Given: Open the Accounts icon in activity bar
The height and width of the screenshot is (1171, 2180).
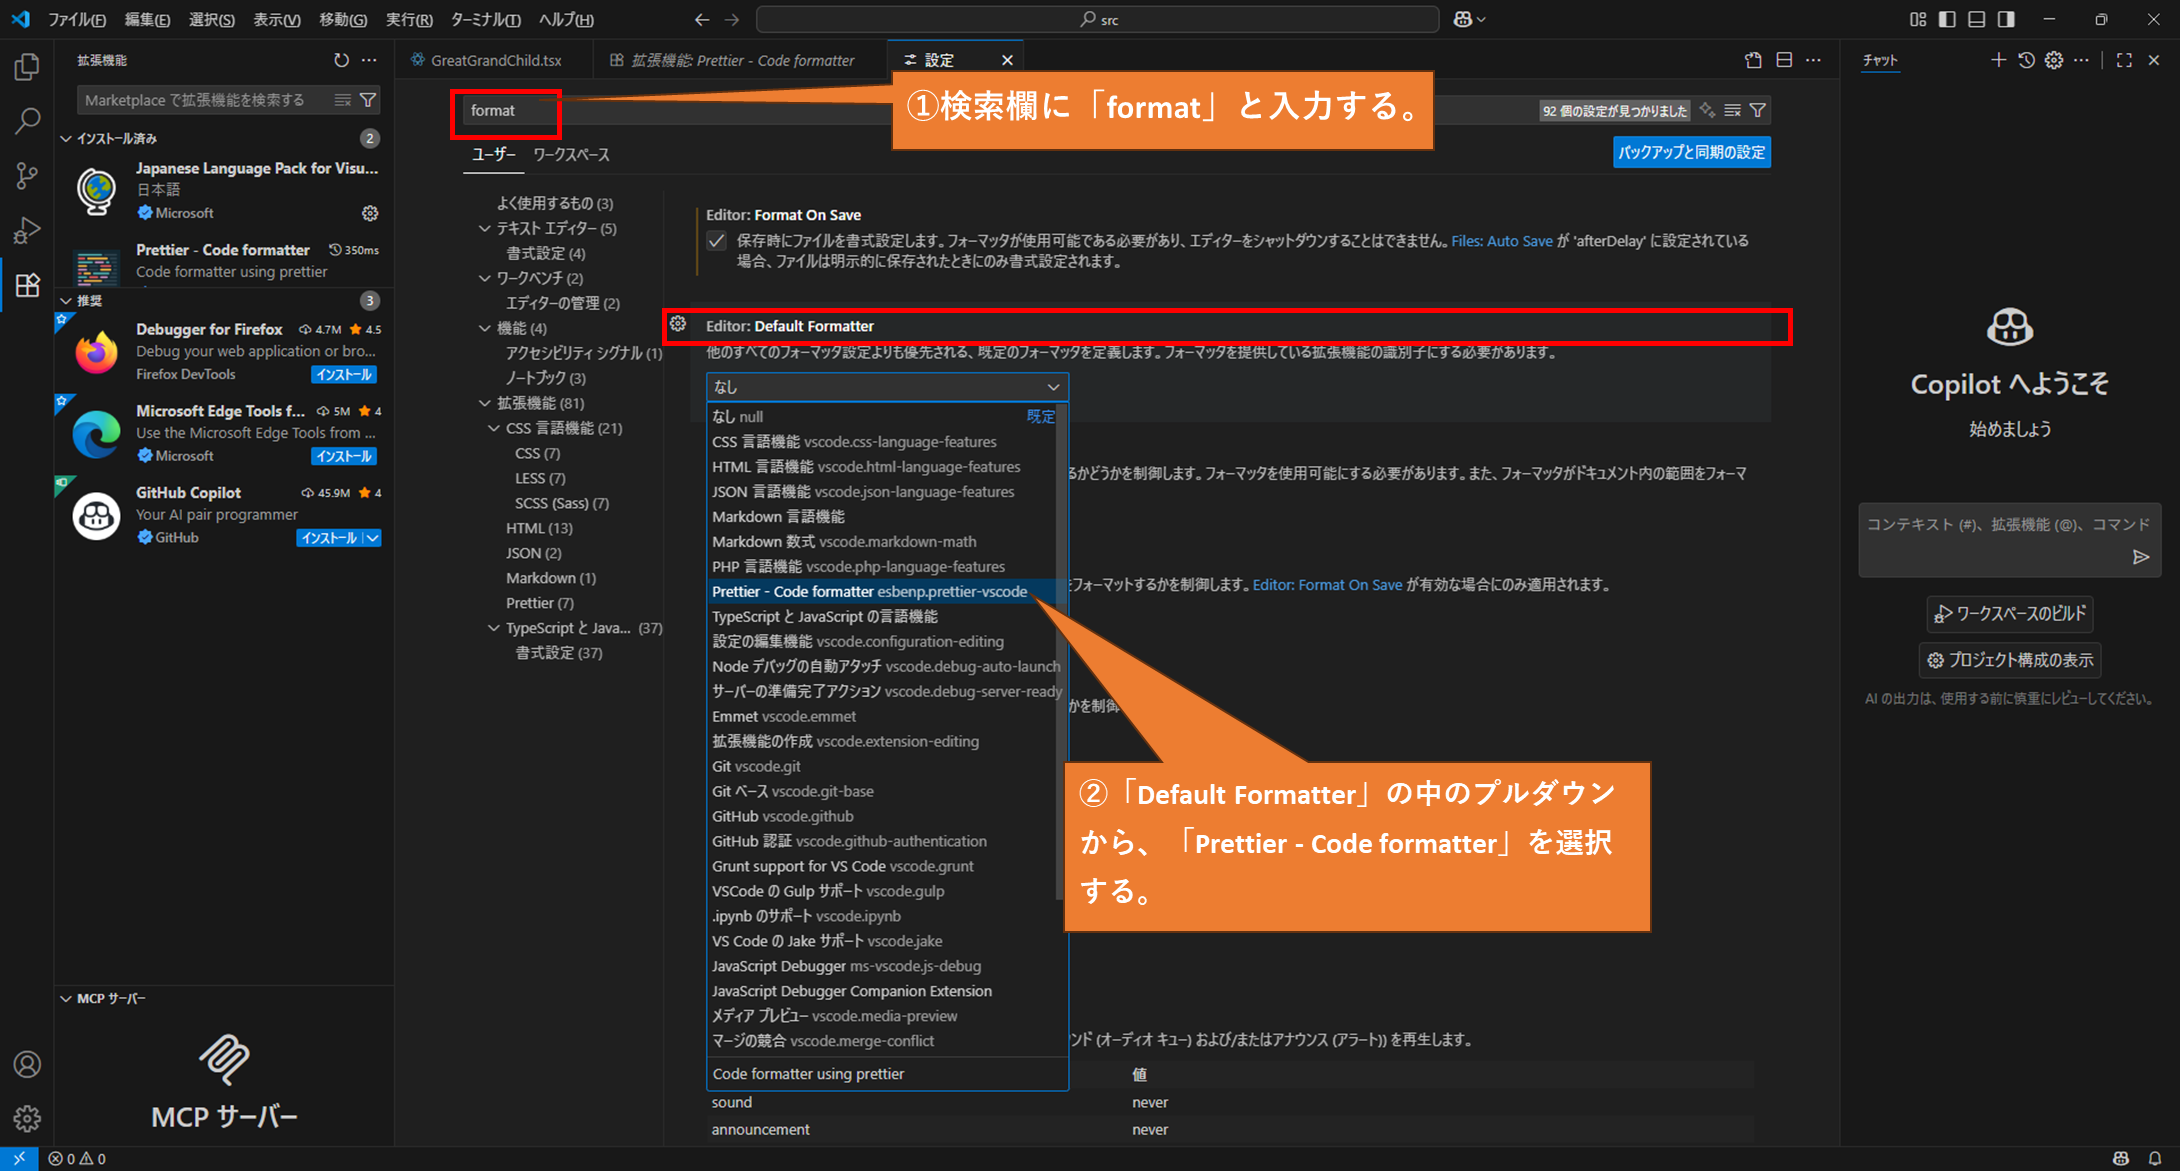Looking at the screenshot, I should pyautogui.click(x=27, y=1064).
